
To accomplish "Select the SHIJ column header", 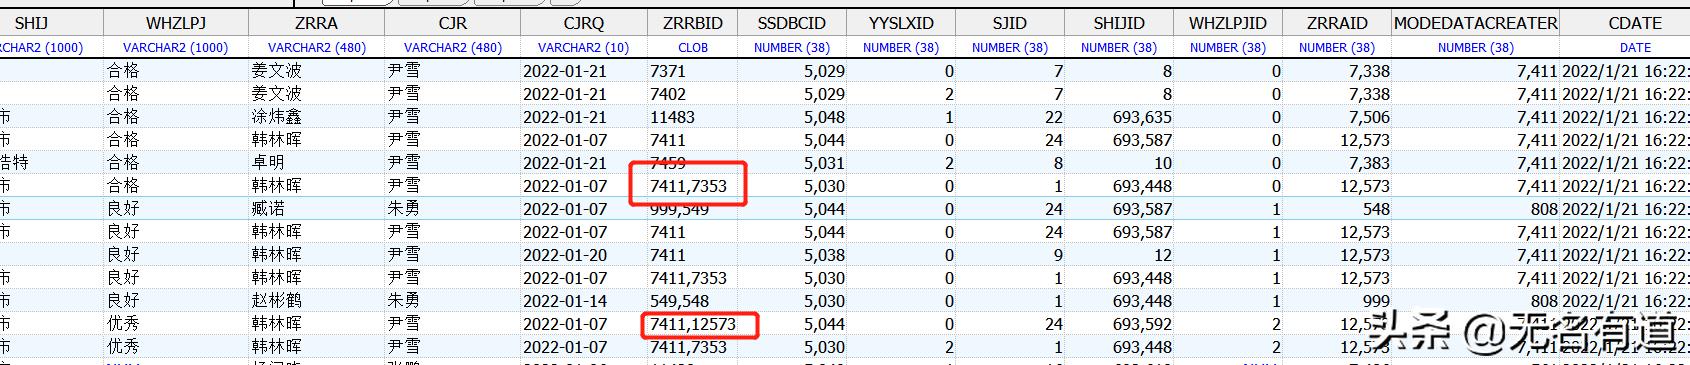I will [x=31, y=23].
